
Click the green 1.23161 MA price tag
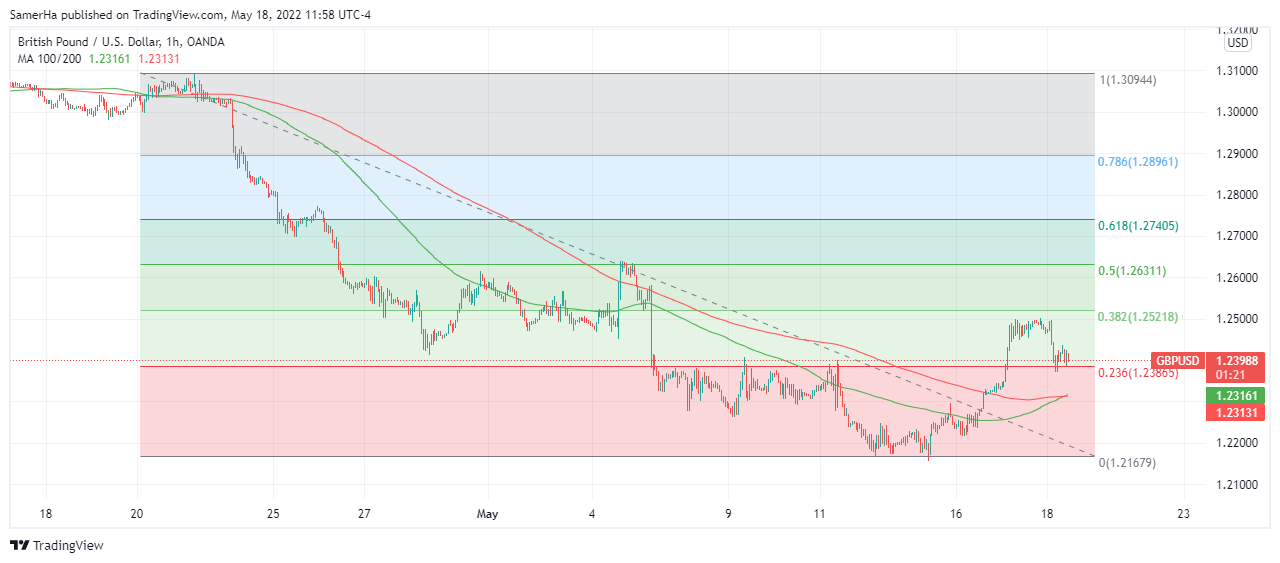[x=1238, y=395]
